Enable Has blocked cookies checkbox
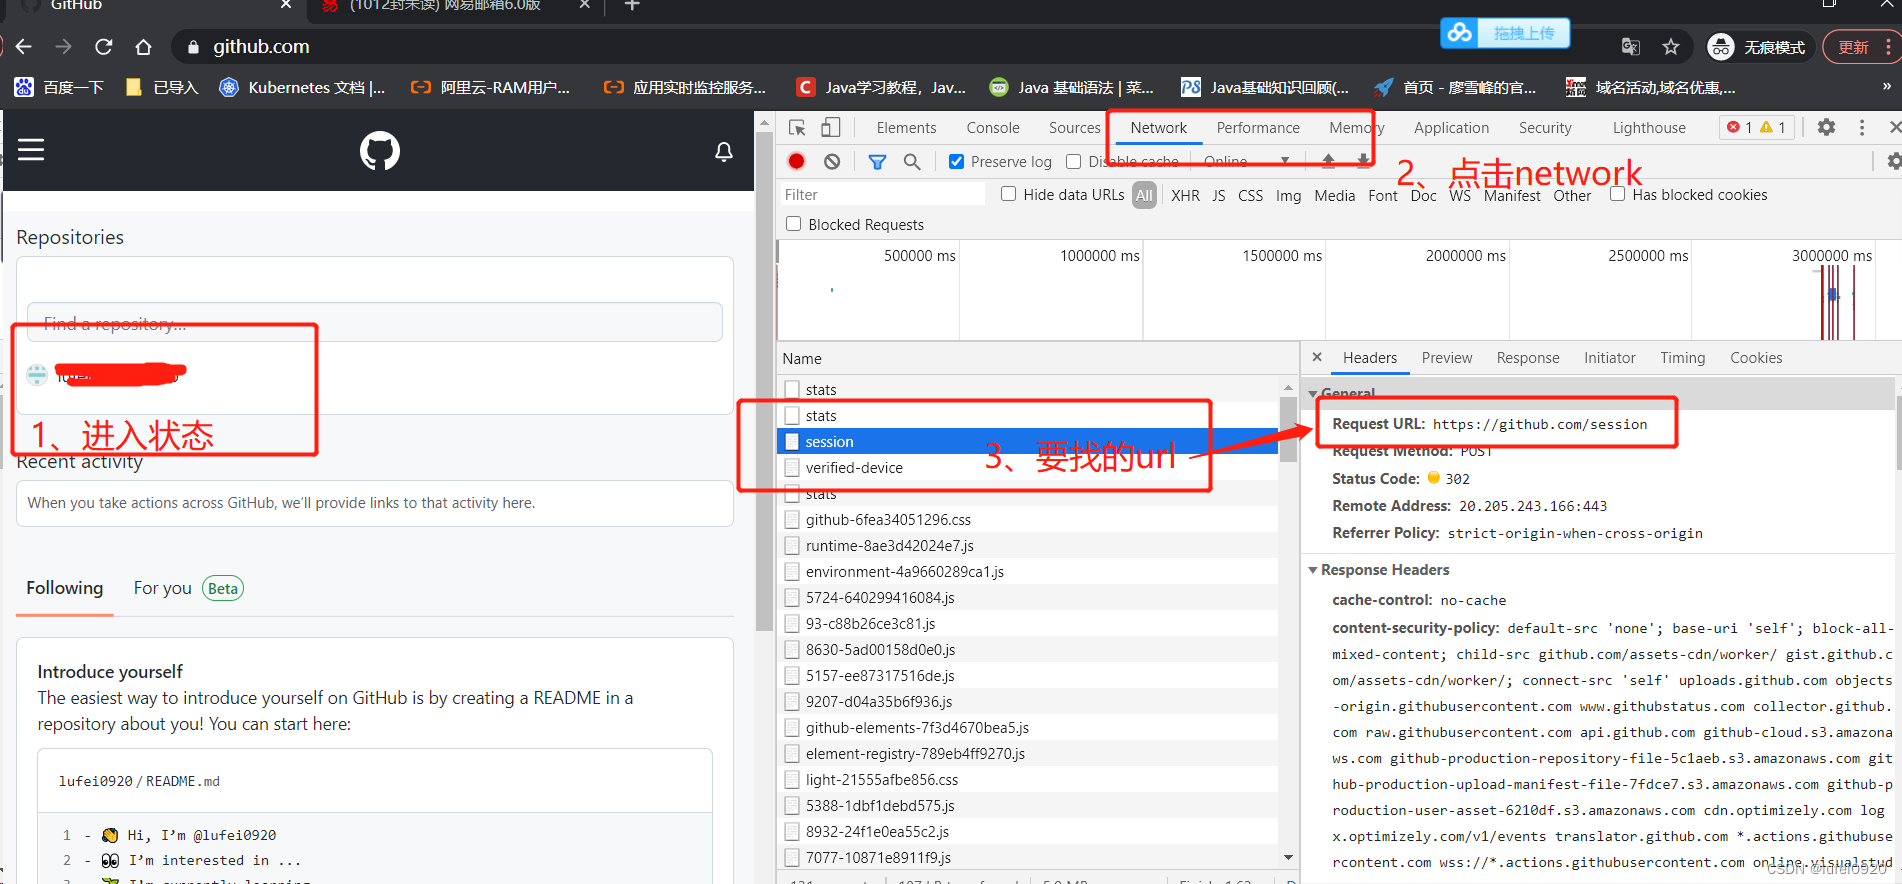Viewport: 1902px width, 884px height. pyautogui.click(x=1618, y=194)
